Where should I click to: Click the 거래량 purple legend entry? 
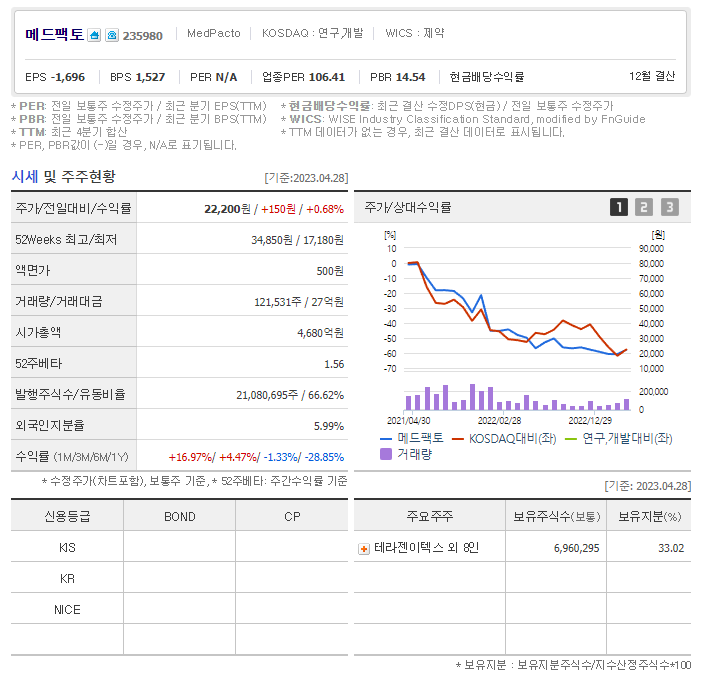click(406, 454)
